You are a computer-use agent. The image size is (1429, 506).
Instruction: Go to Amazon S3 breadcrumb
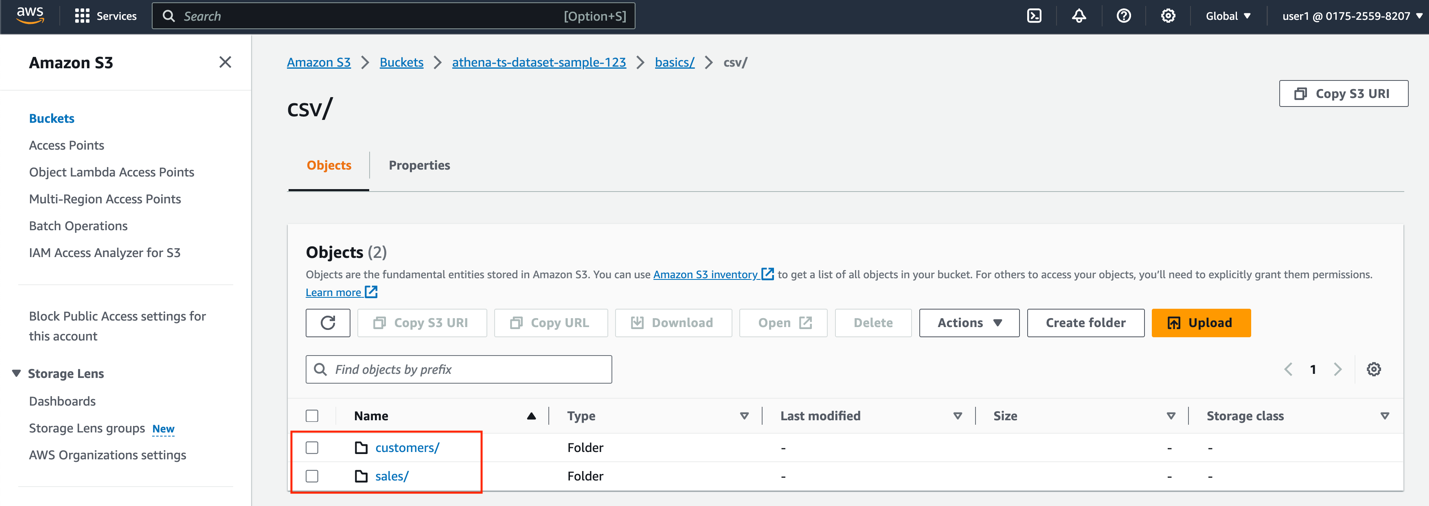pos(319,62)
